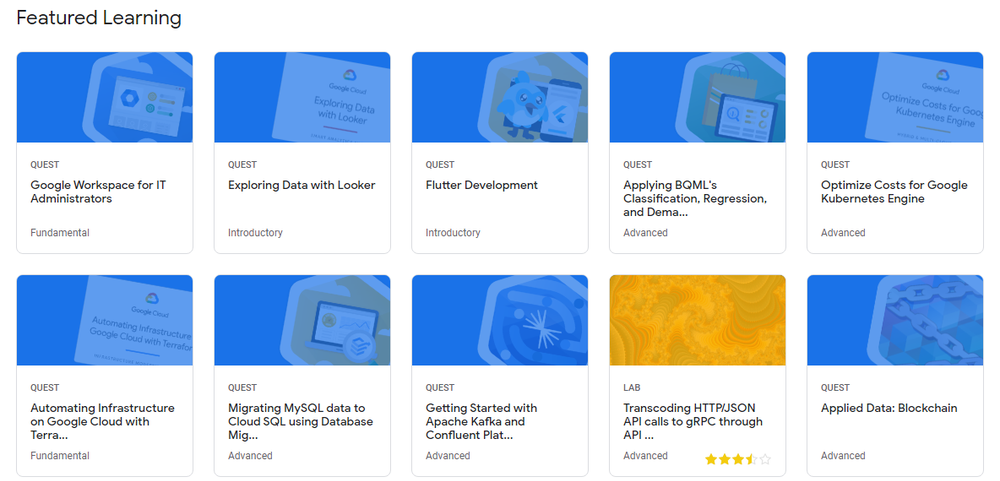Open Automating Infrastructure Terraform card image
This screenshot has width=1000, height=481.
105,320
